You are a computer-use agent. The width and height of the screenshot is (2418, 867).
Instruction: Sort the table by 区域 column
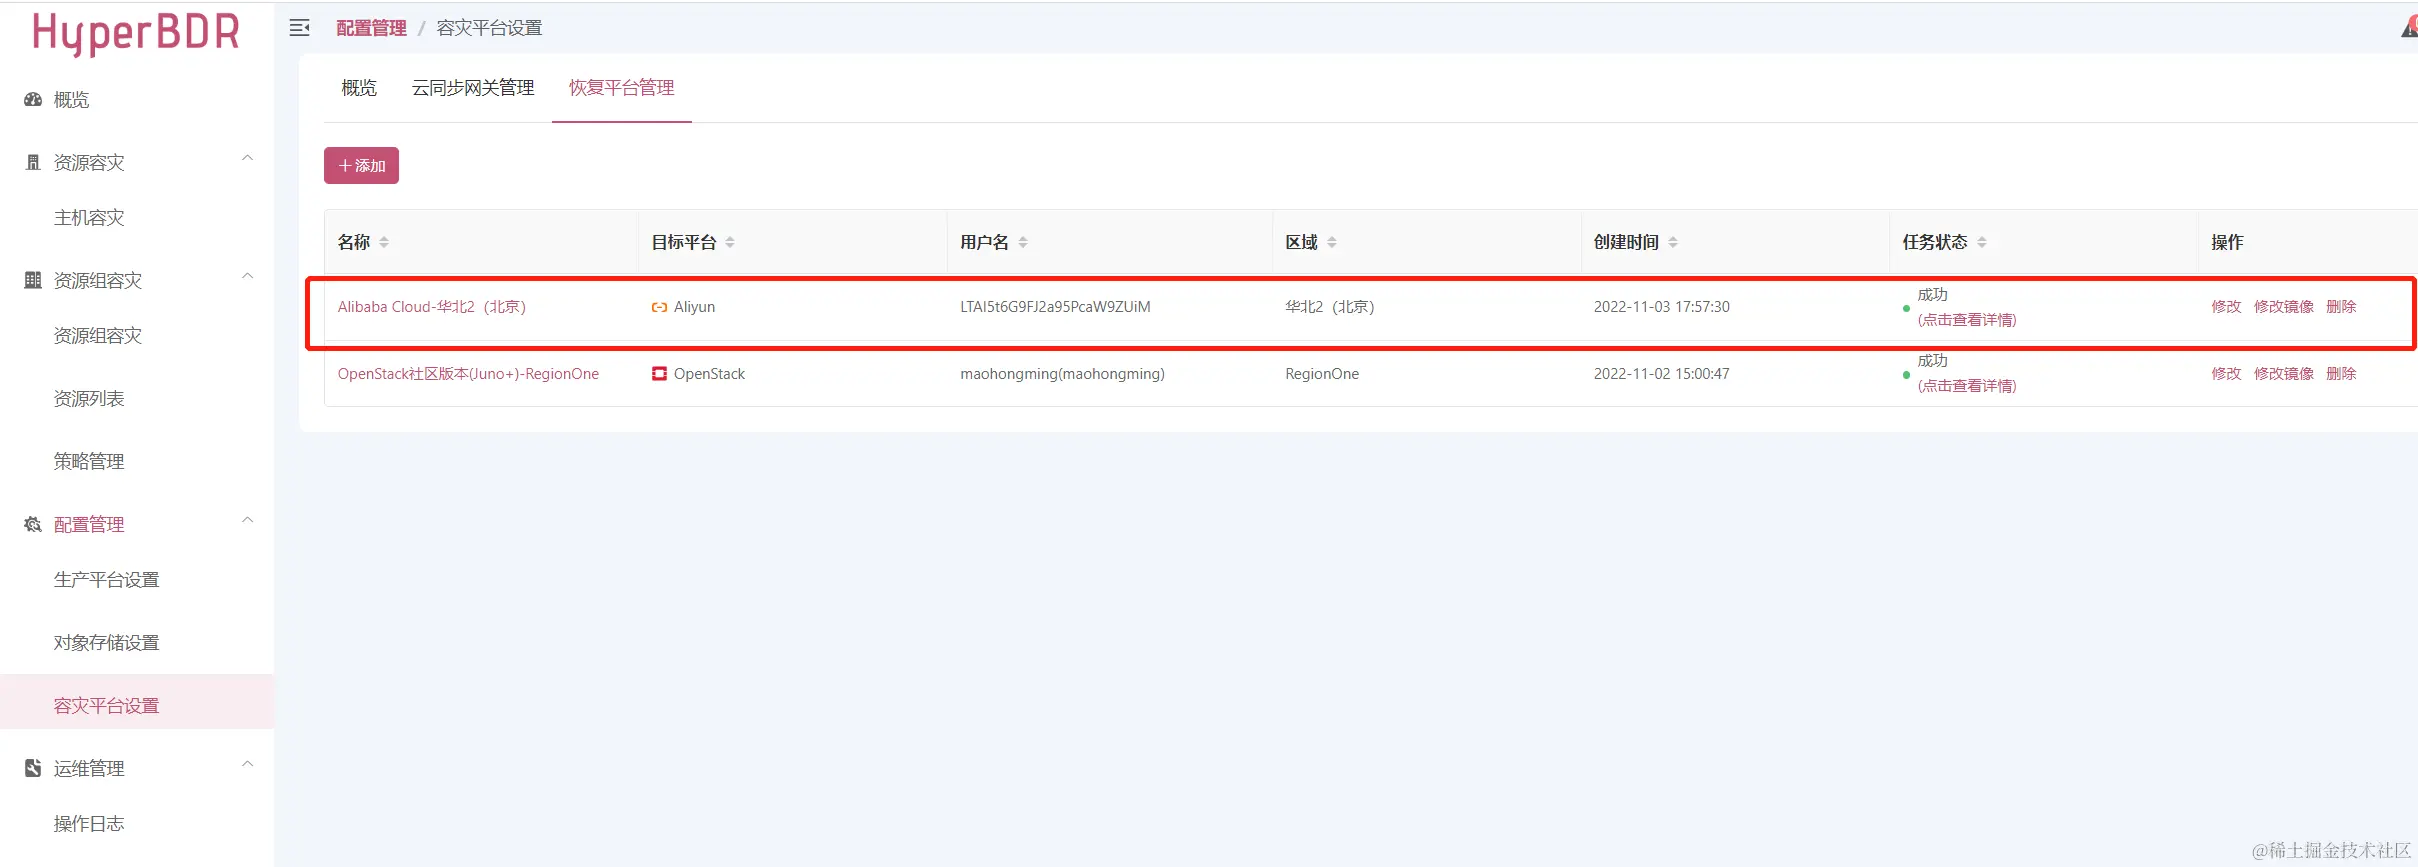tap(1332, 242)
